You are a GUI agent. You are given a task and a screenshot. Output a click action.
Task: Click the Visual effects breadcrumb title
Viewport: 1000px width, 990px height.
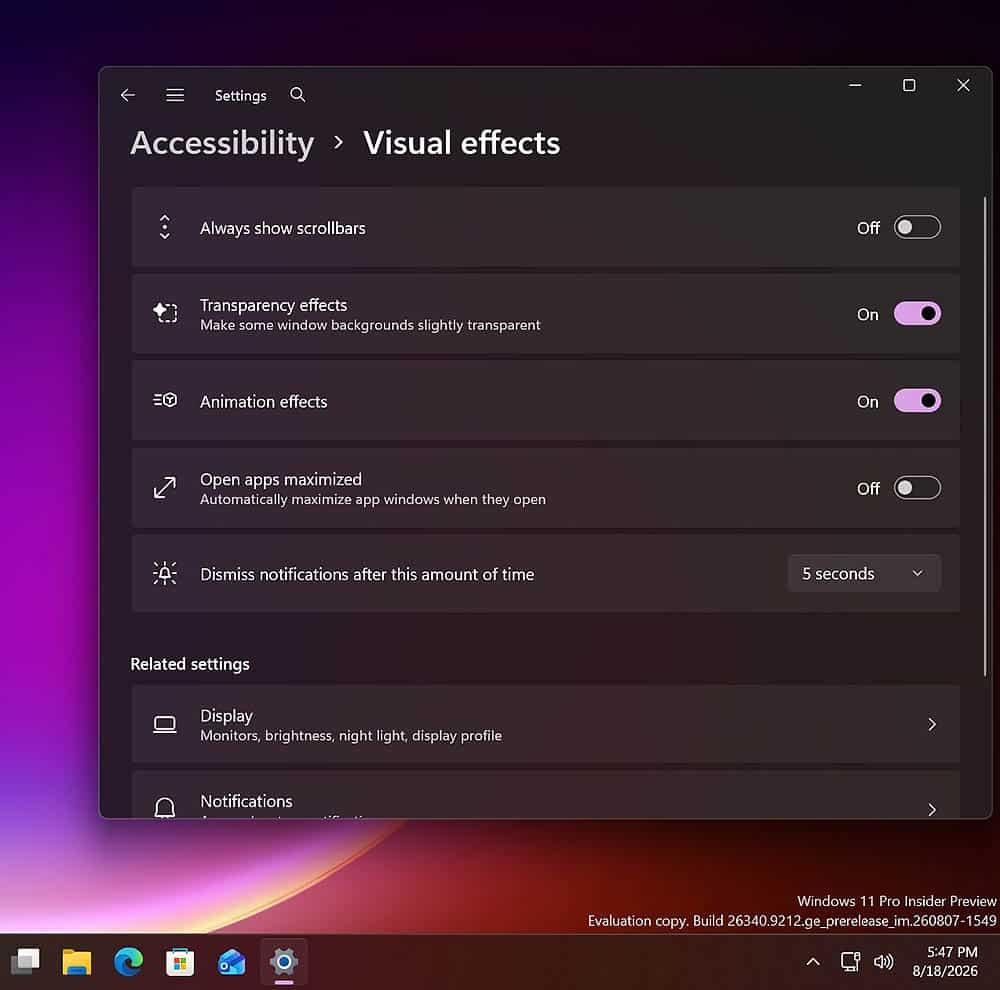pos(462,143)
